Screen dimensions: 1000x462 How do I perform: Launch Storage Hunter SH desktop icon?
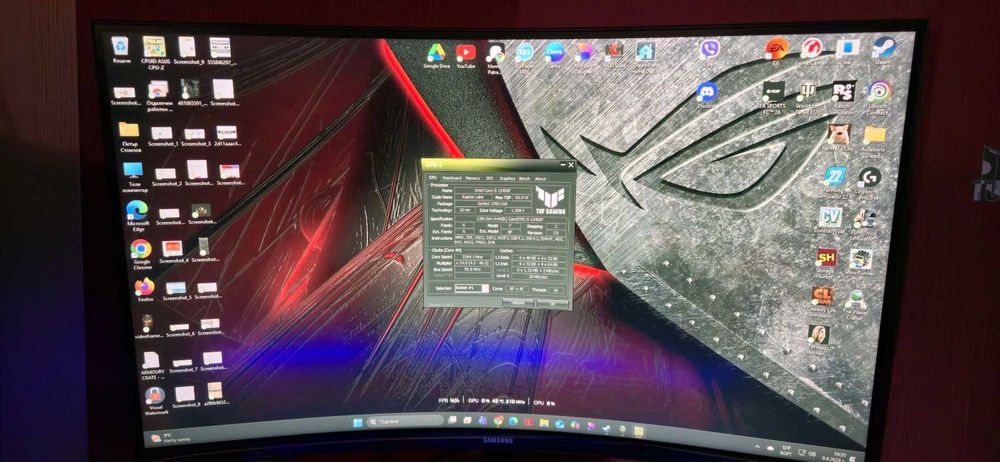click(827, 263)
